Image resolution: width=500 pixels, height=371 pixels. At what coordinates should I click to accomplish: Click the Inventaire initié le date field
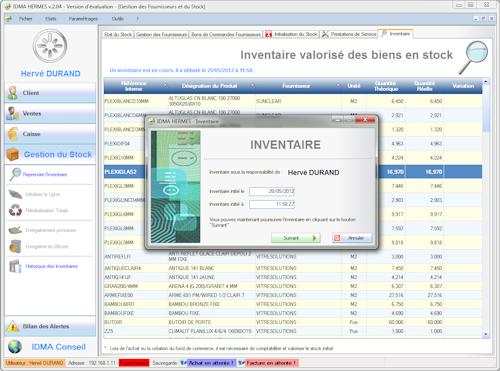[272, 191]
